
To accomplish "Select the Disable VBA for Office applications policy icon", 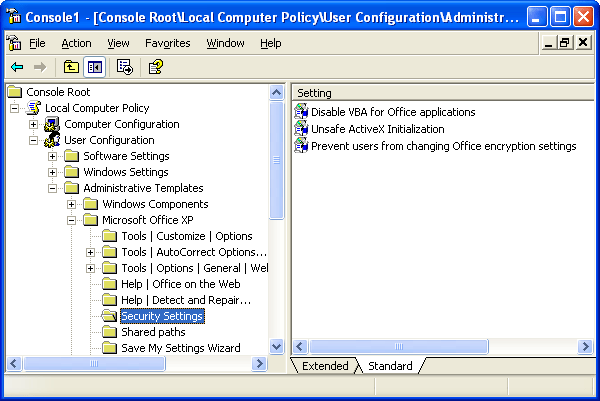I will click(x=302, y=112).
